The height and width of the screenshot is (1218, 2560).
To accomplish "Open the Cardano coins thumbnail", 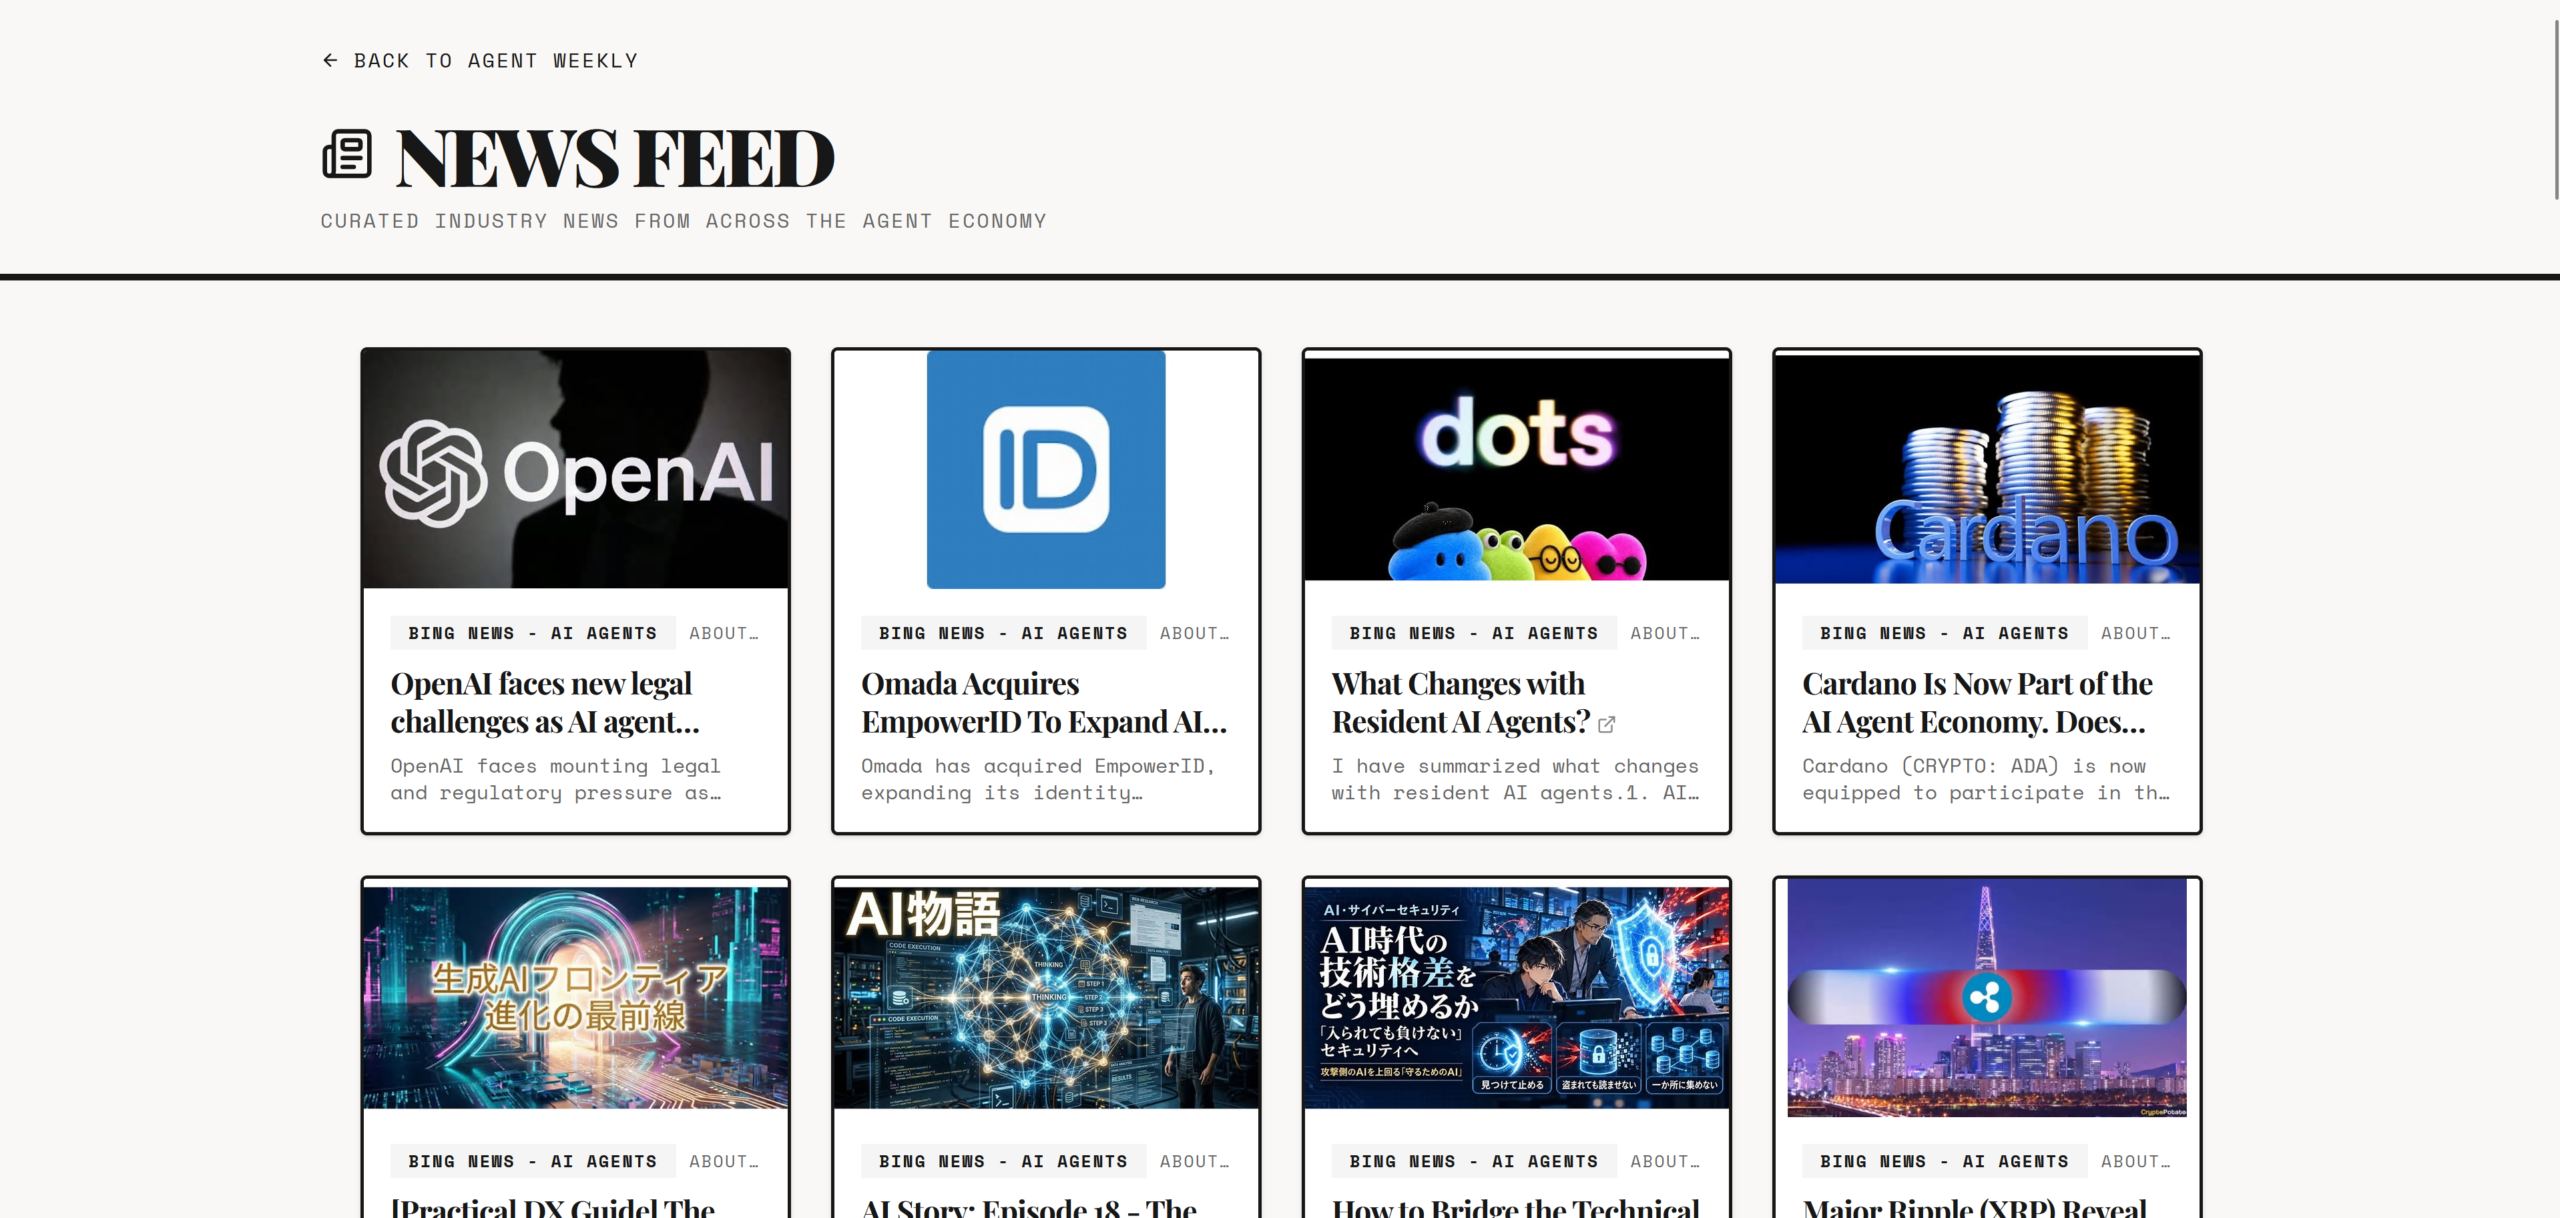I will (x=1987, y=469).
